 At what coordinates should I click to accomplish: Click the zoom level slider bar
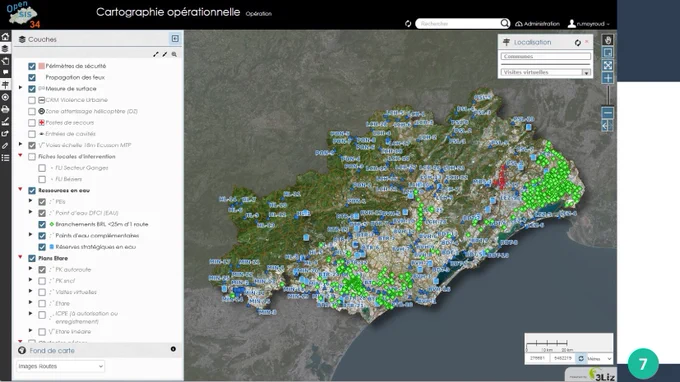coord(608,95)
